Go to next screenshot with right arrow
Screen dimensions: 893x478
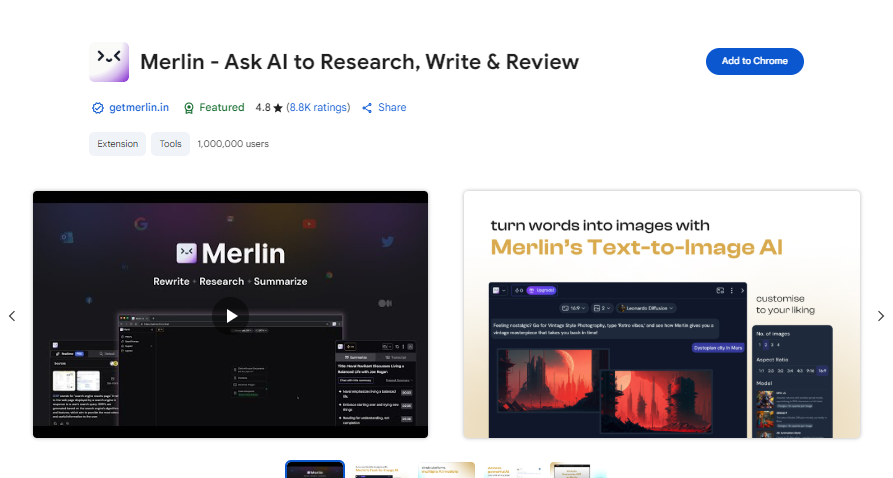(x=880, y=316)
